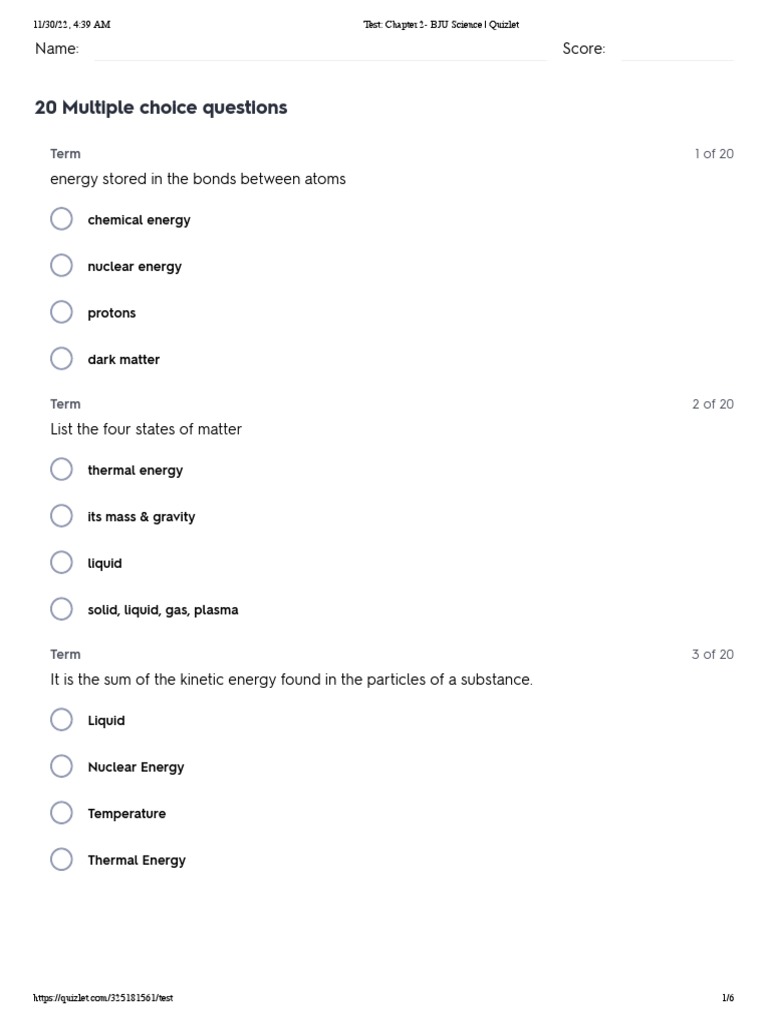Click the page title 'Test: Chapter 2- BJU Science'
Image resolution: width=768 pixels, height=1024 pixels.
tap(441, 24)
